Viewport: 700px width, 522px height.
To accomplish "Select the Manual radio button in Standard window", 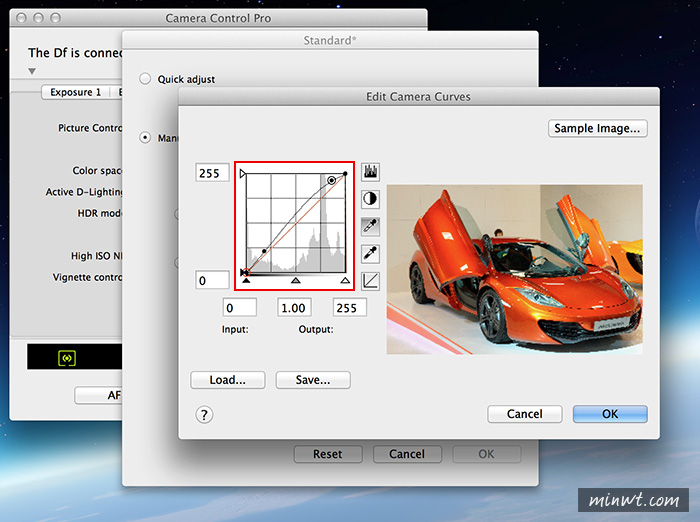I will point(145,138).
